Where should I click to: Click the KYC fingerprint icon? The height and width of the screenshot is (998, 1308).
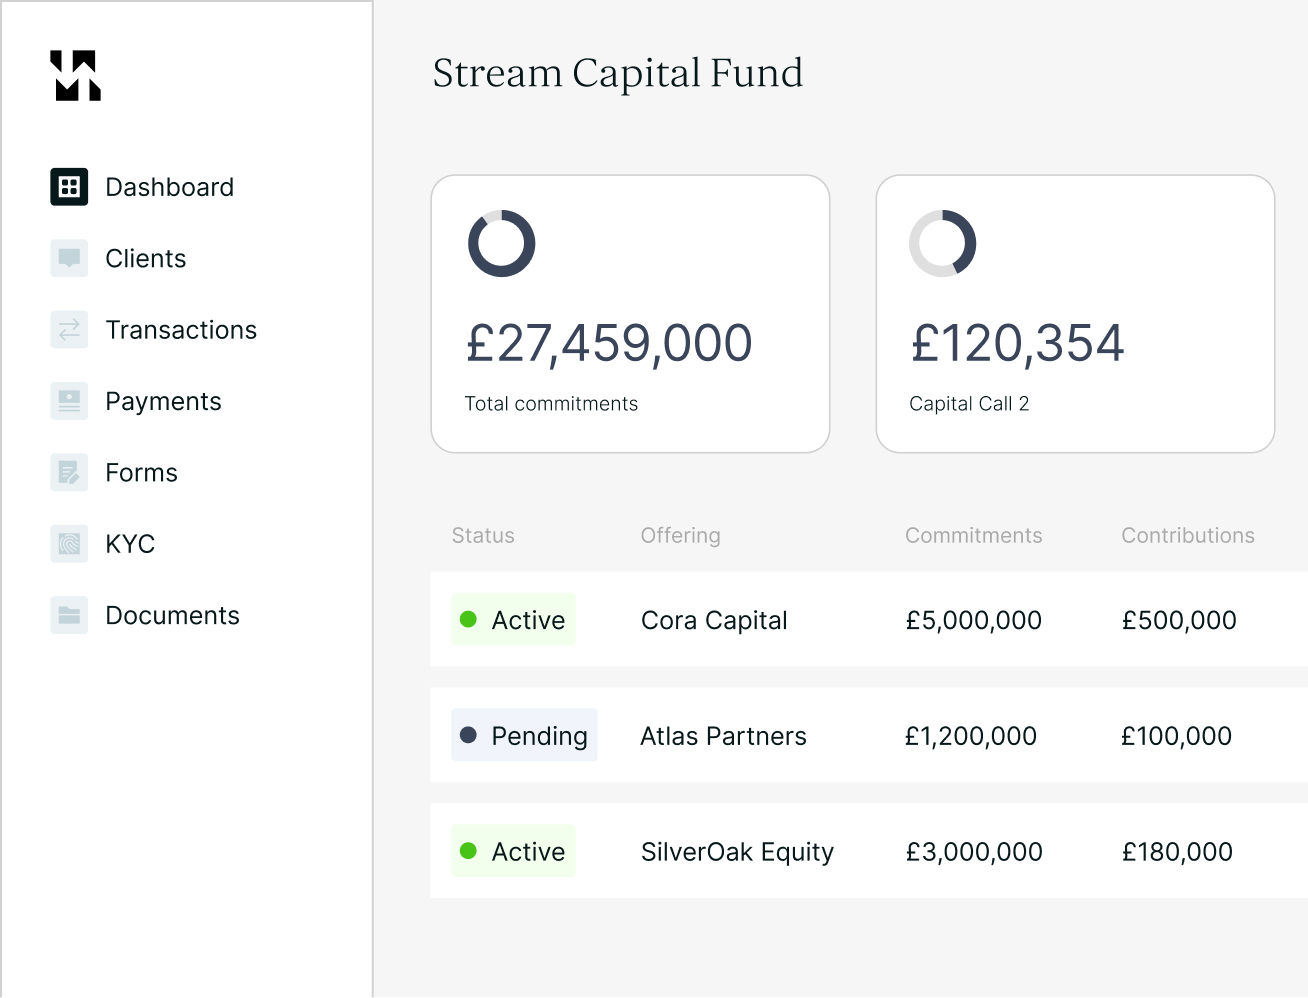(68, 543)
